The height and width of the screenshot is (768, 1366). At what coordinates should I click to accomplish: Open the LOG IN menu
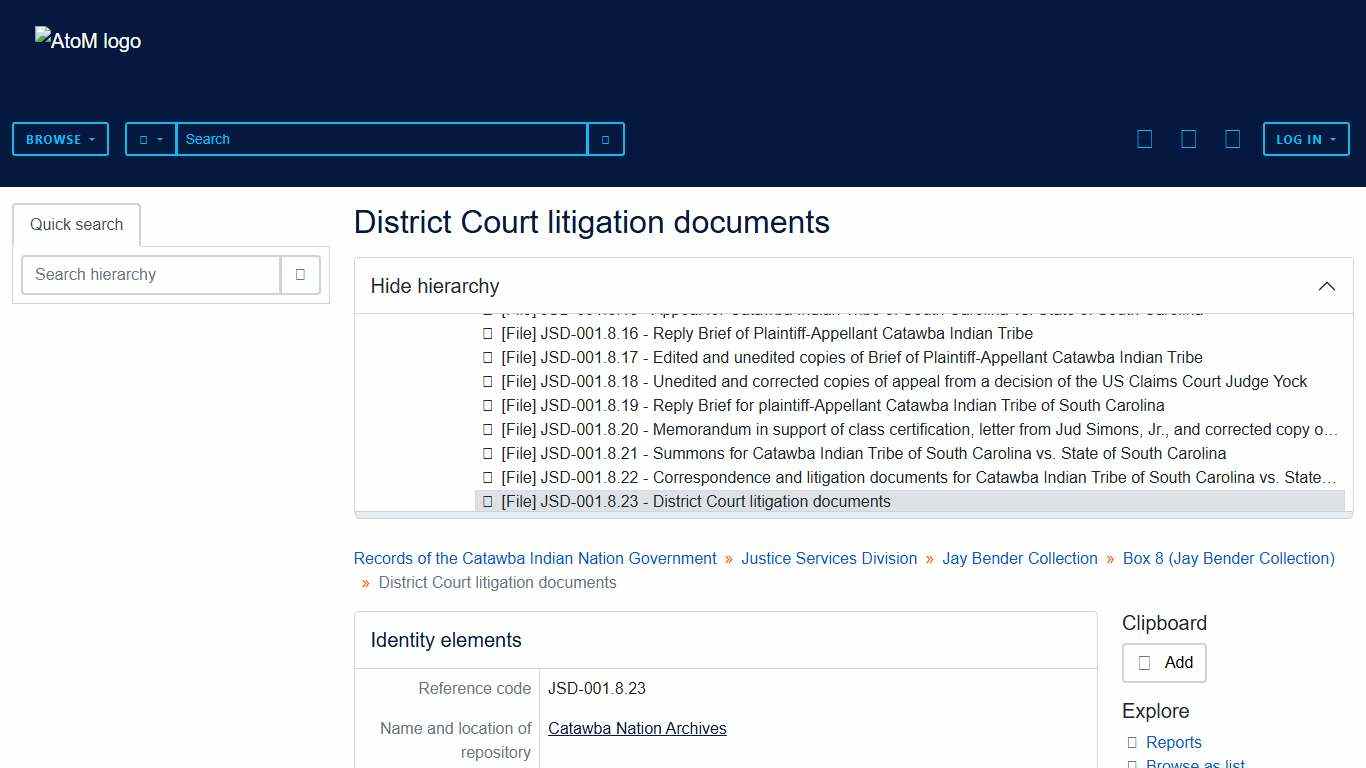1306,139
